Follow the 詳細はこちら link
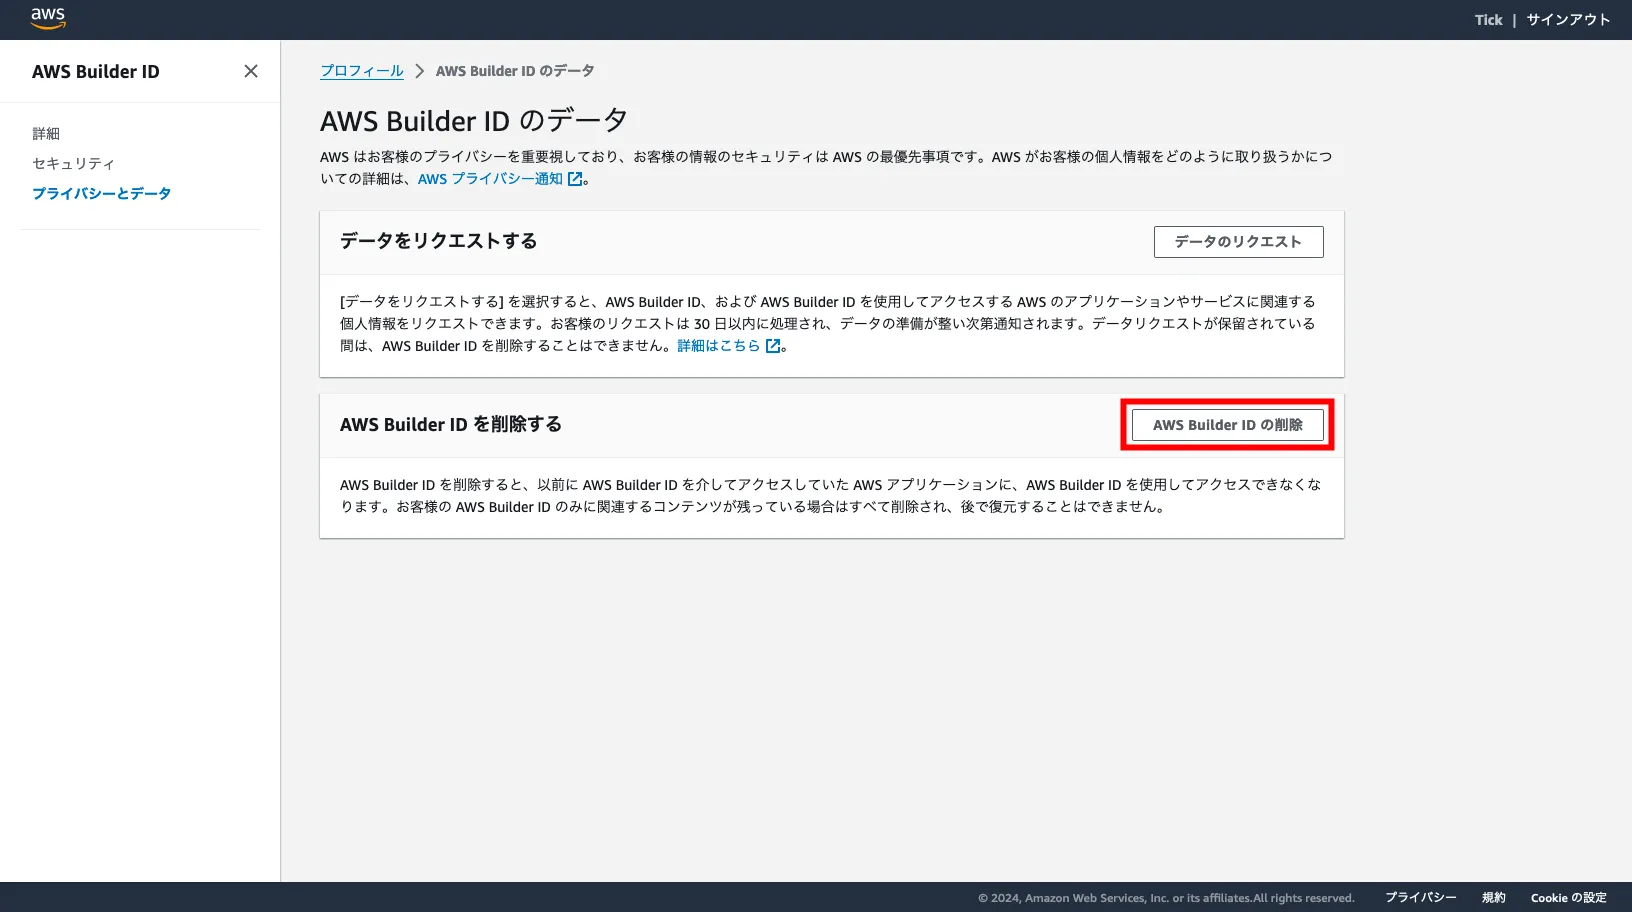The image size is (1632, 912). click(718, 346)
